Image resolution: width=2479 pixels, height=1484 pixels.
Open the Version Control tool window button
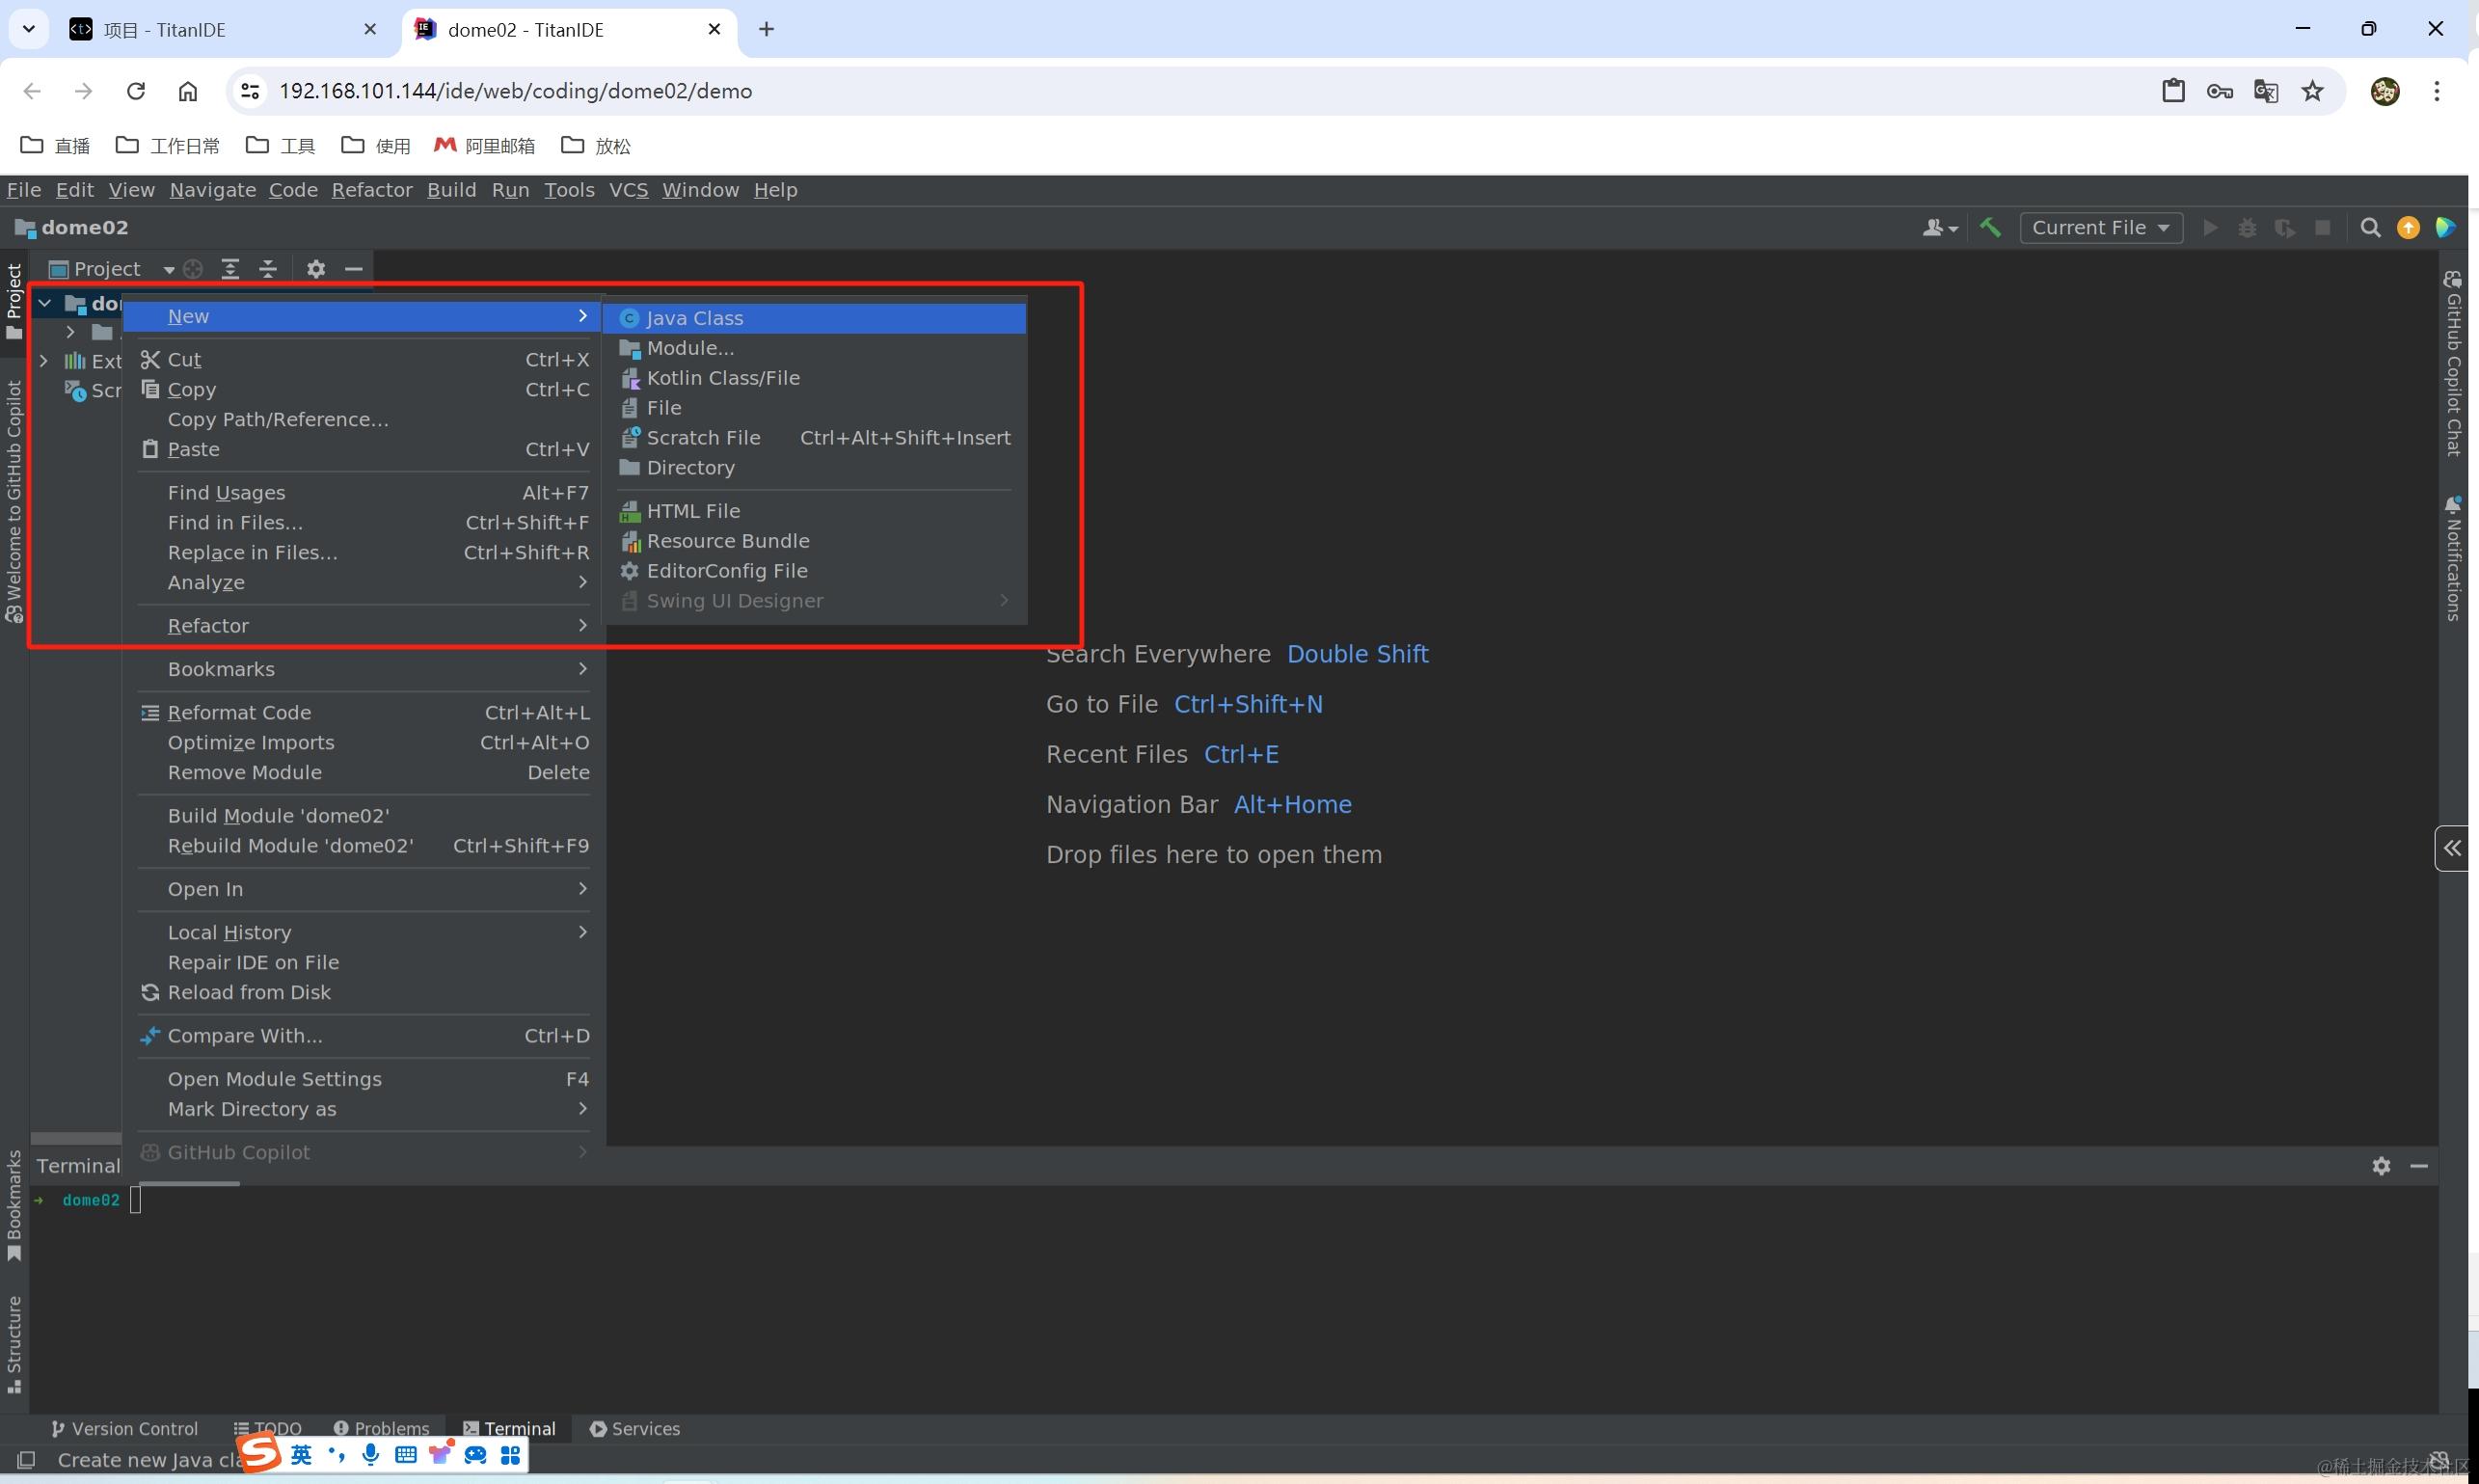(x=125, y=1429)
